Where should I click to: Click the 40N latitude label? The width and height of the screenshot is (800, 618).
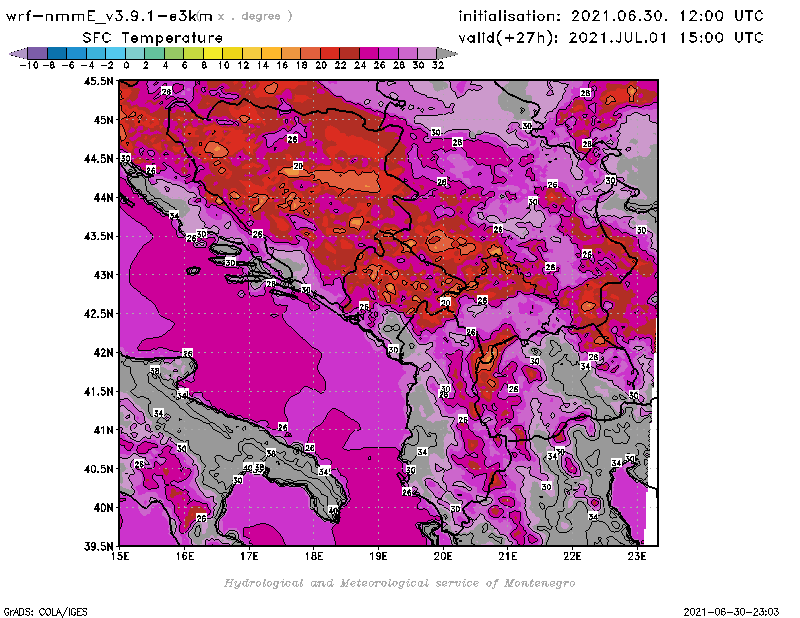coord(104,508)
